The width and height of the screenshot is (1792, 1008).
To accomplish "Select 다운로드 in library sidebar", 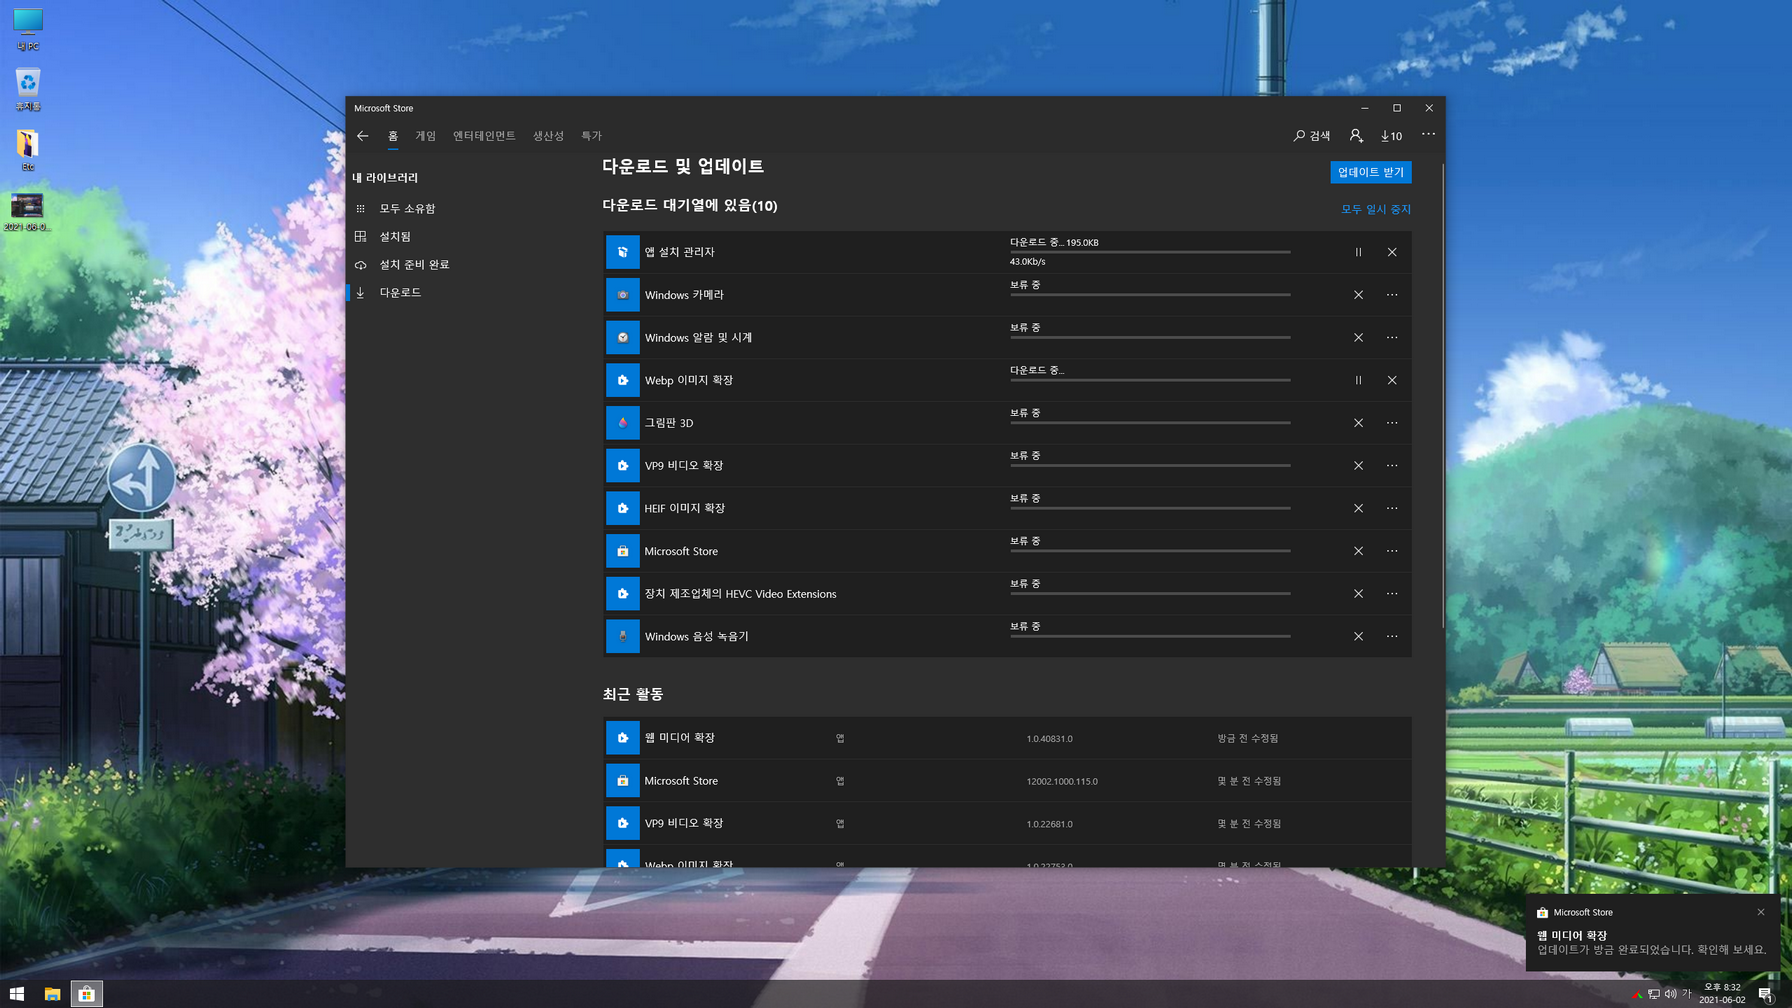I will [400, 293].
